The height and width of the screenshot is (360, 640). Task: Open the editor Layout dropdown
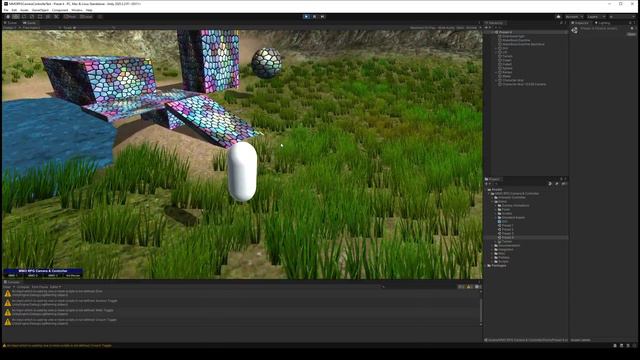(x=622, y=17)
